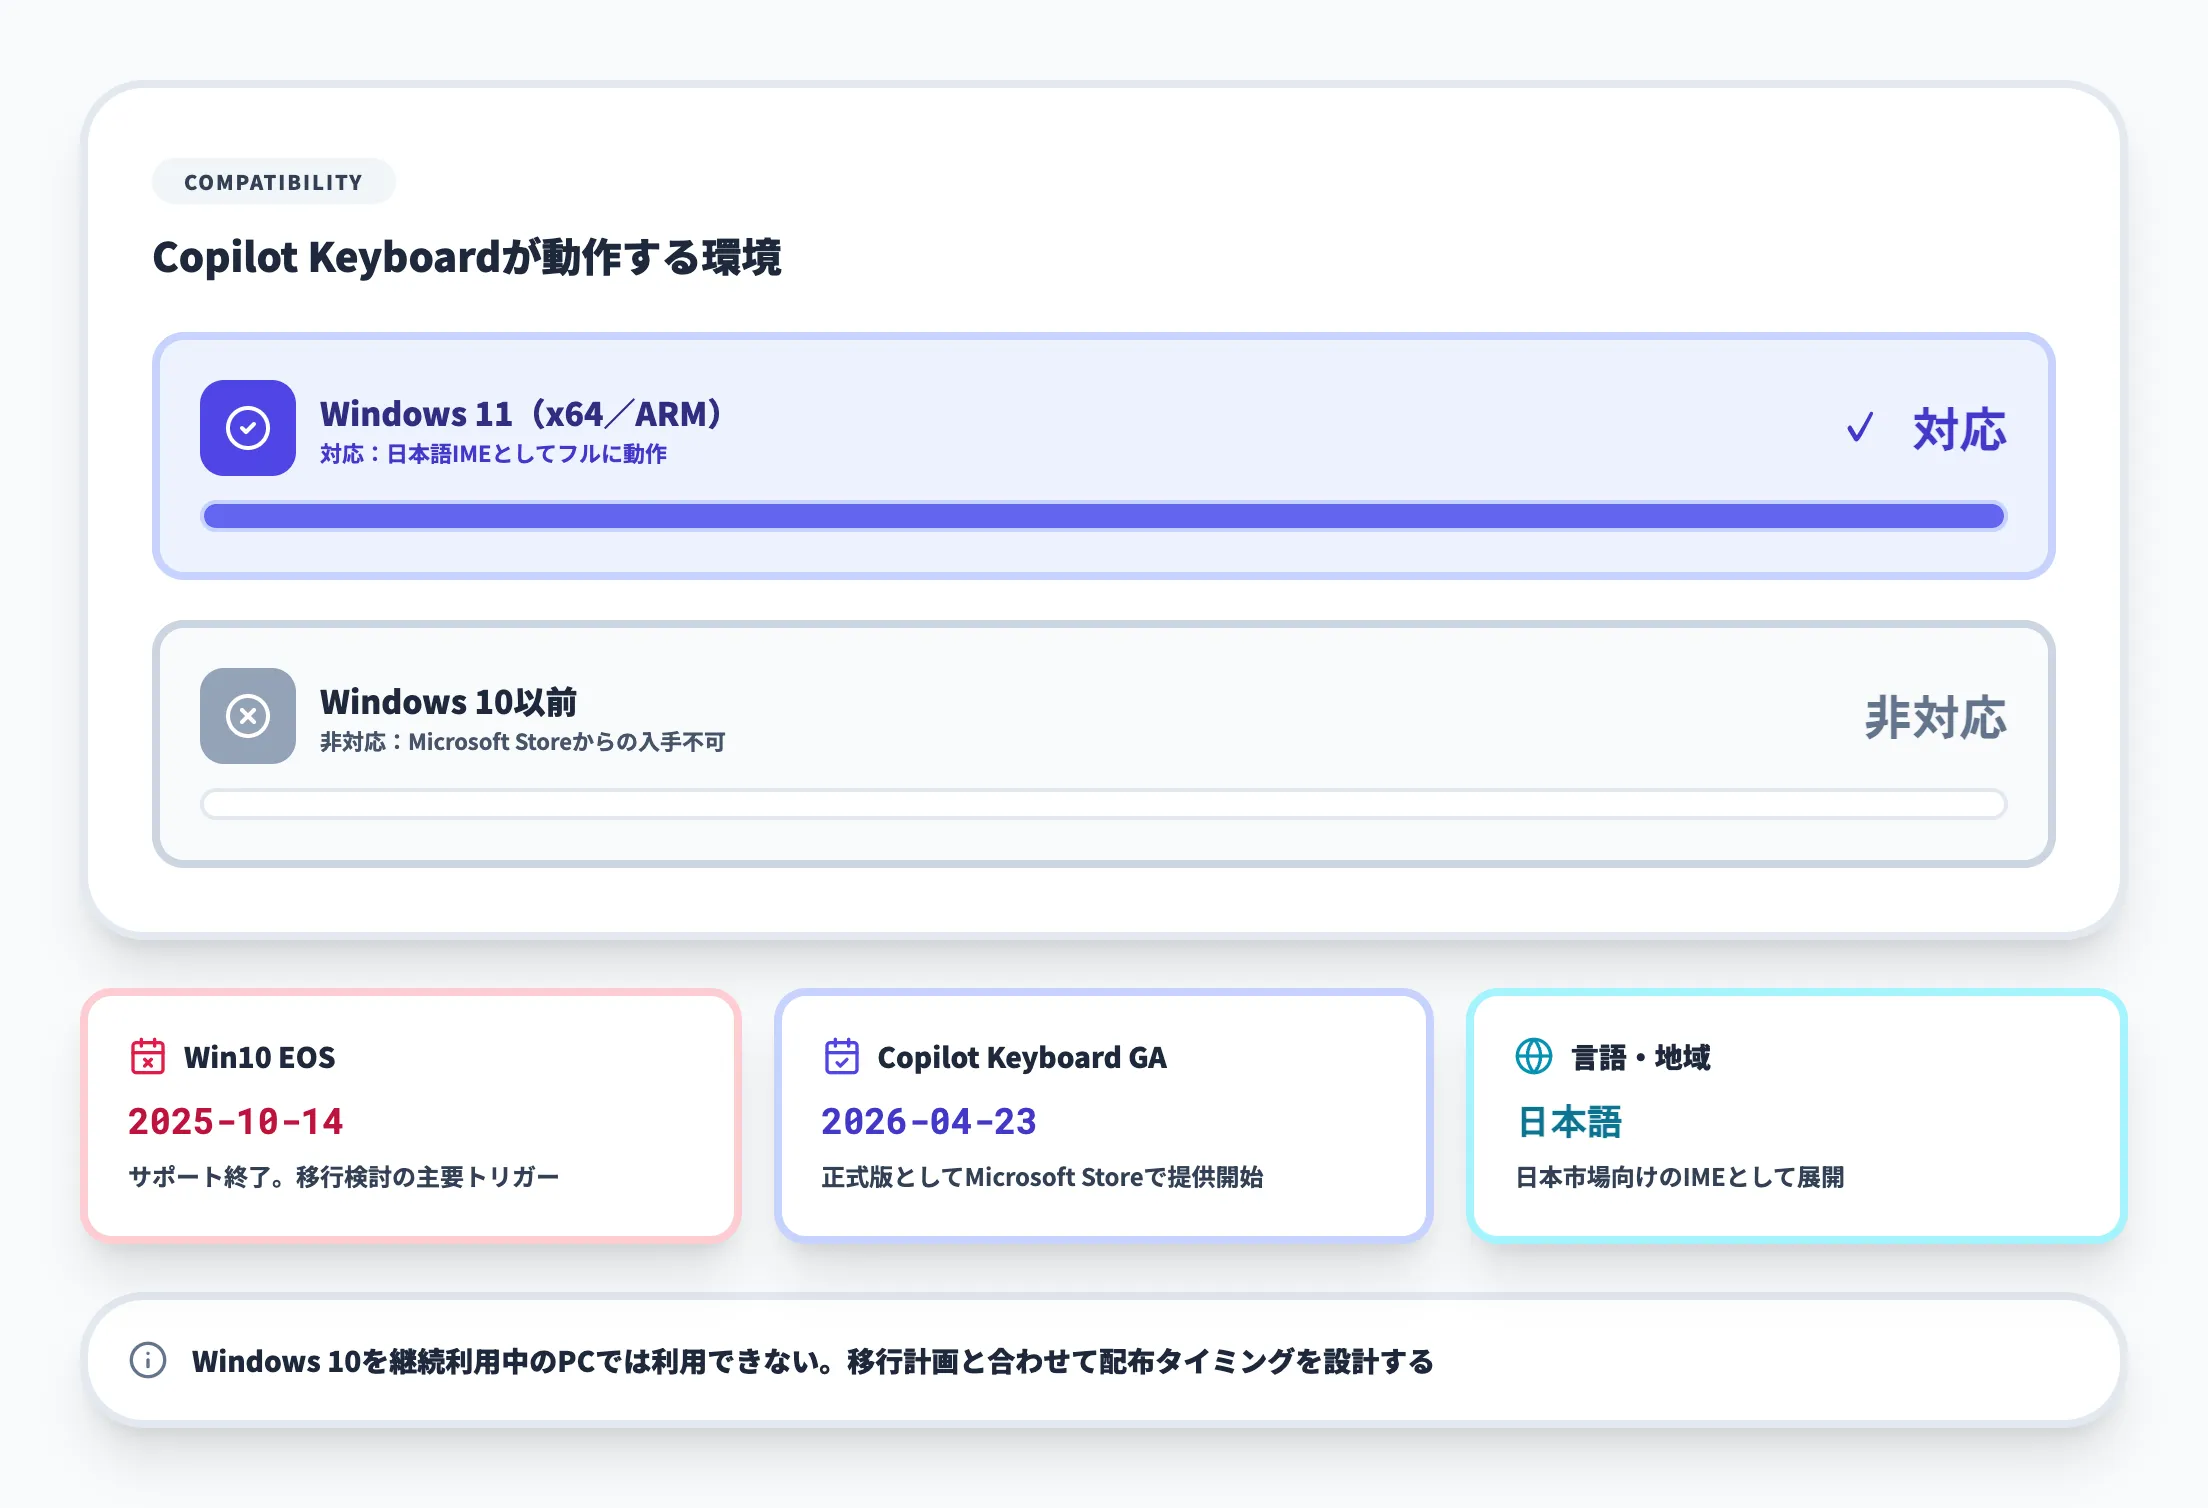This screenshot has height=1508, width=2208.
Task: Click the date 2026-04-23
Action: (x=930, y=1122)
